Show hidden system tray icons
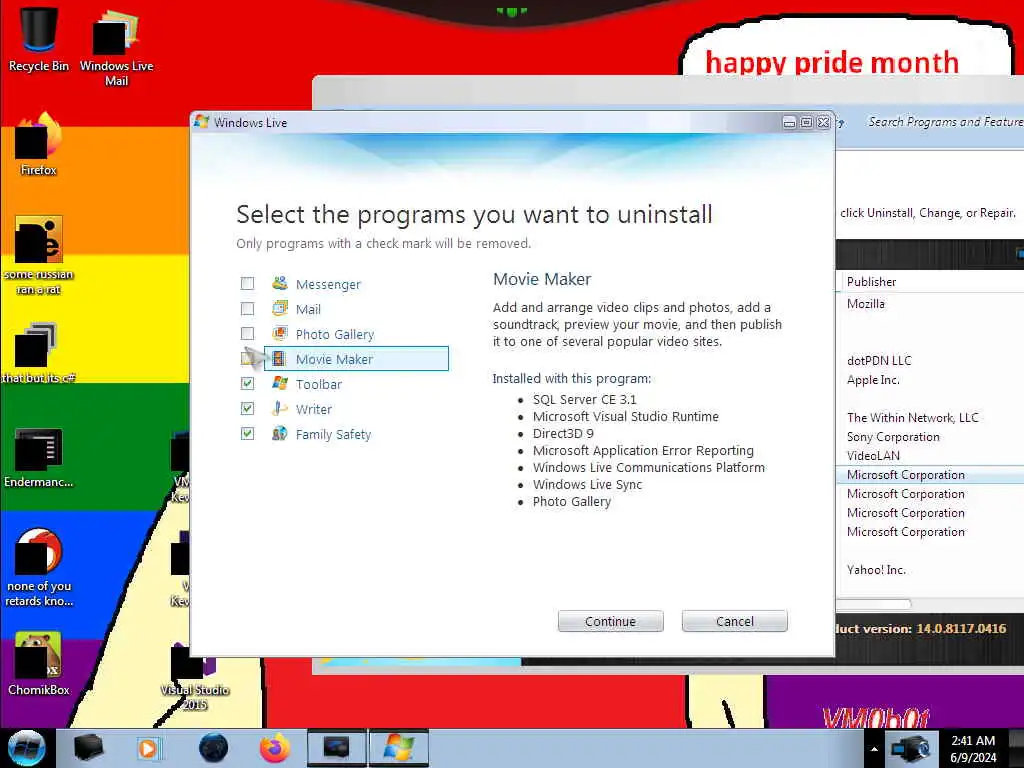 point(874,749)
